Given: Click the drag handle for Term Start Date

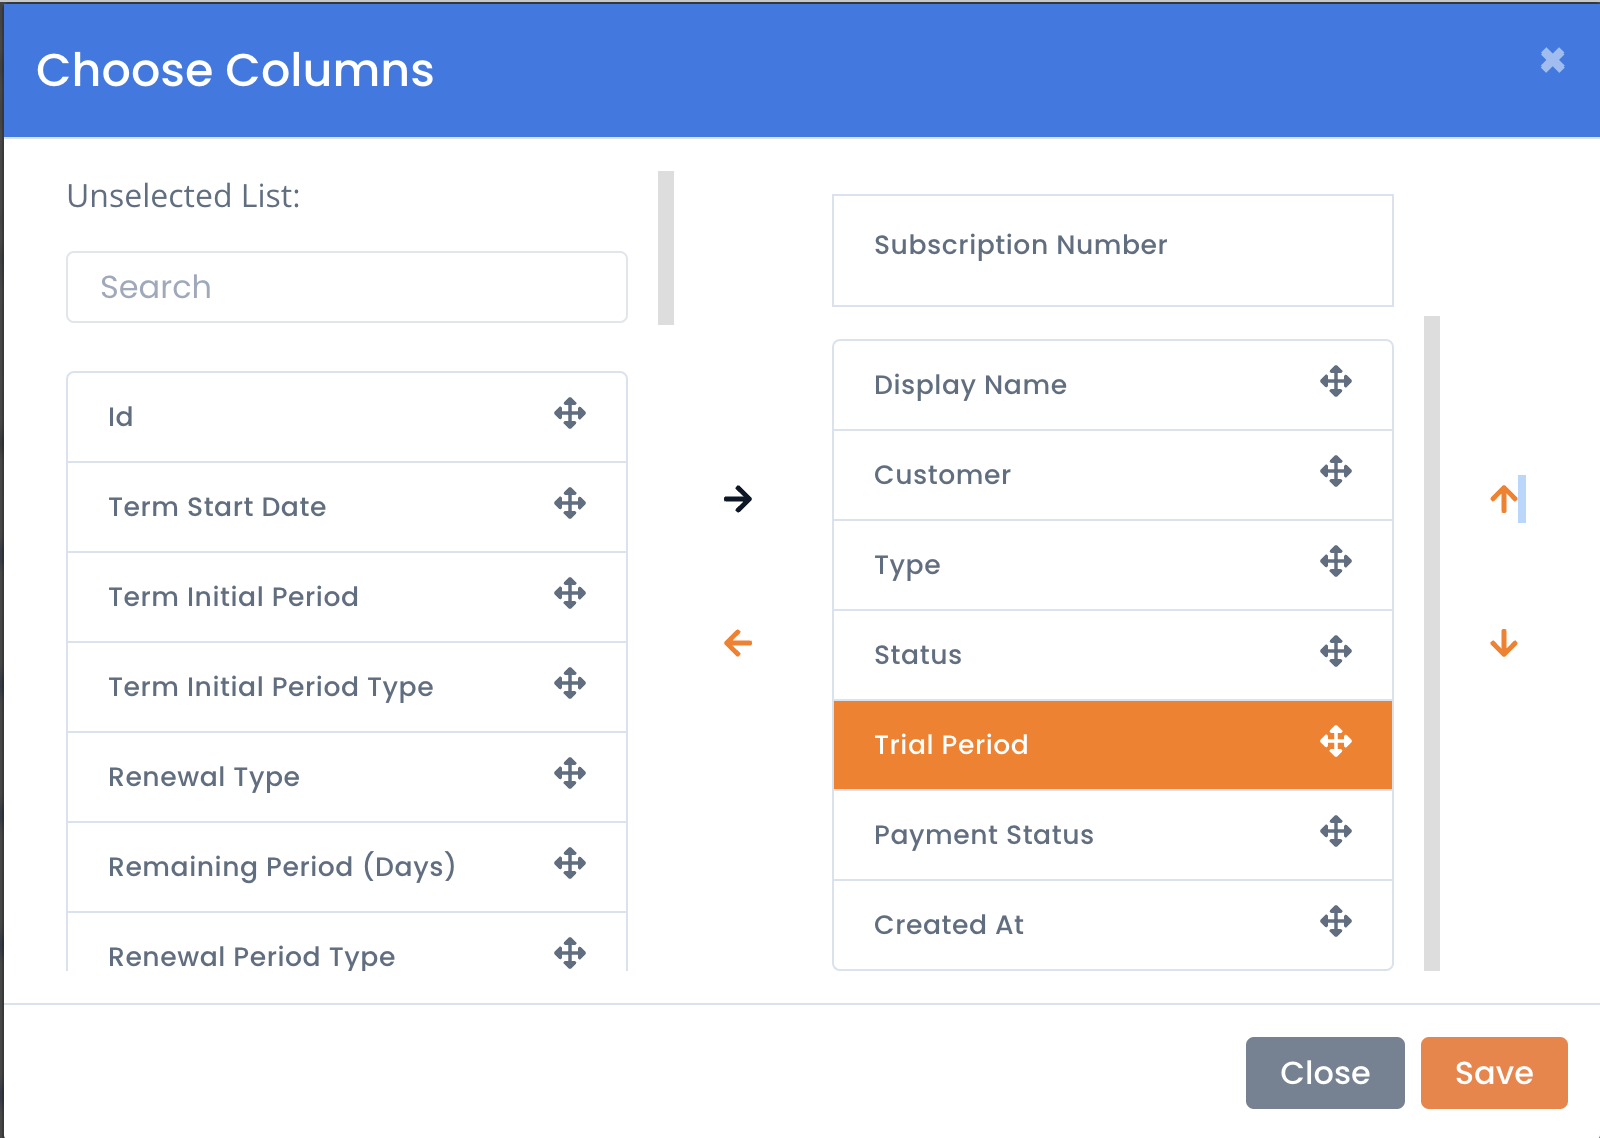Looking at the screenshot, I should (x=570, y=503).
